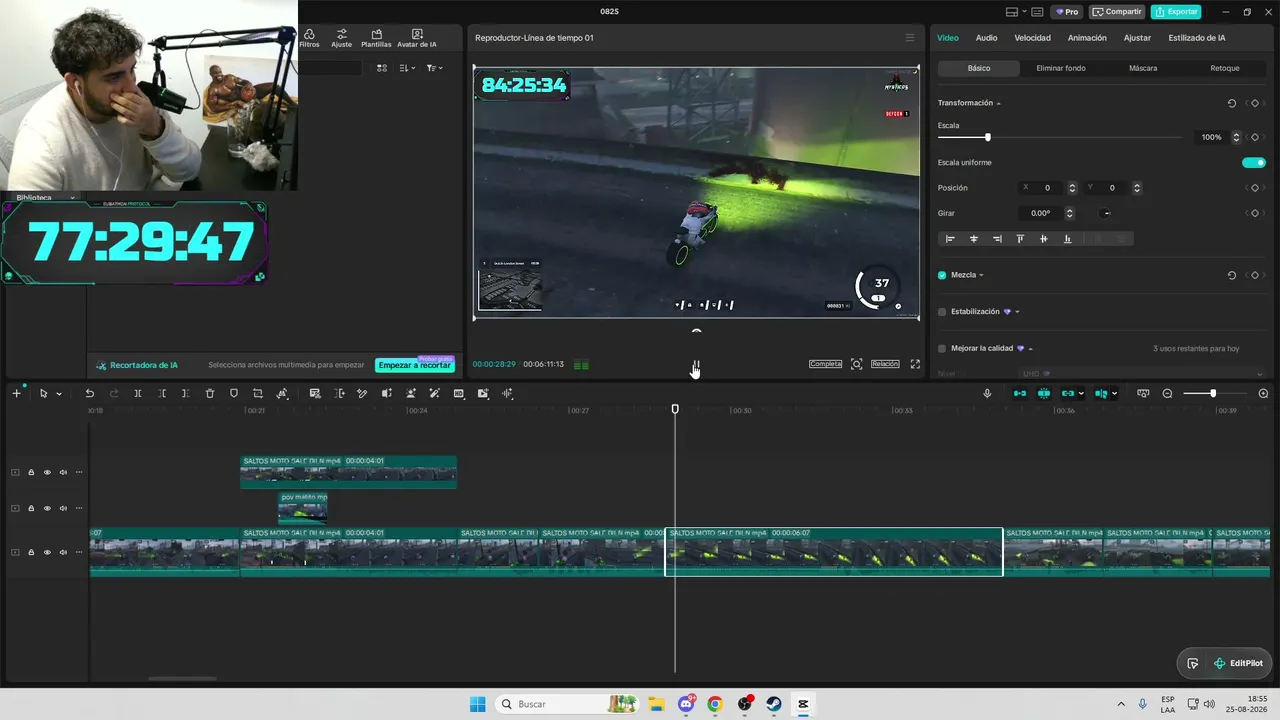Open the Filtros panel
The height and width of the screenshot is (720, 1280).
click(309, 39)
